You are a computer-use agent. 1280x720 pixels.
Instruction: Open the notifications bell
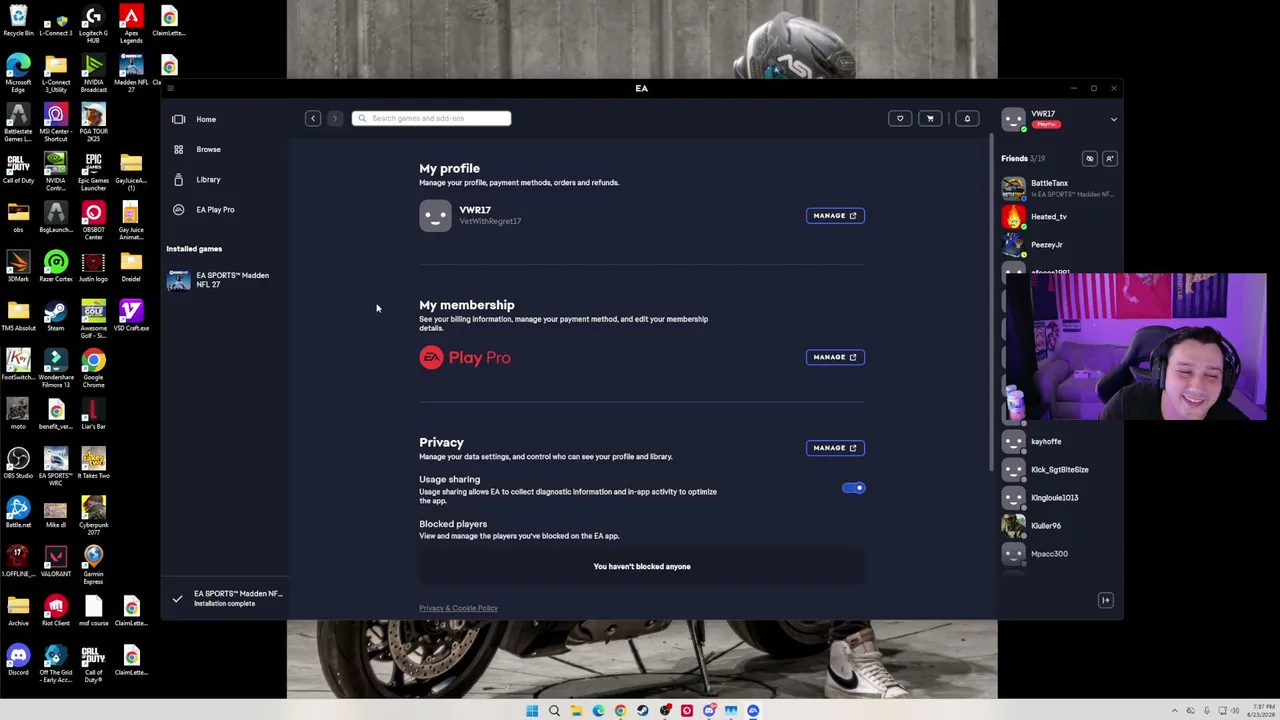(x=967, y=118)
